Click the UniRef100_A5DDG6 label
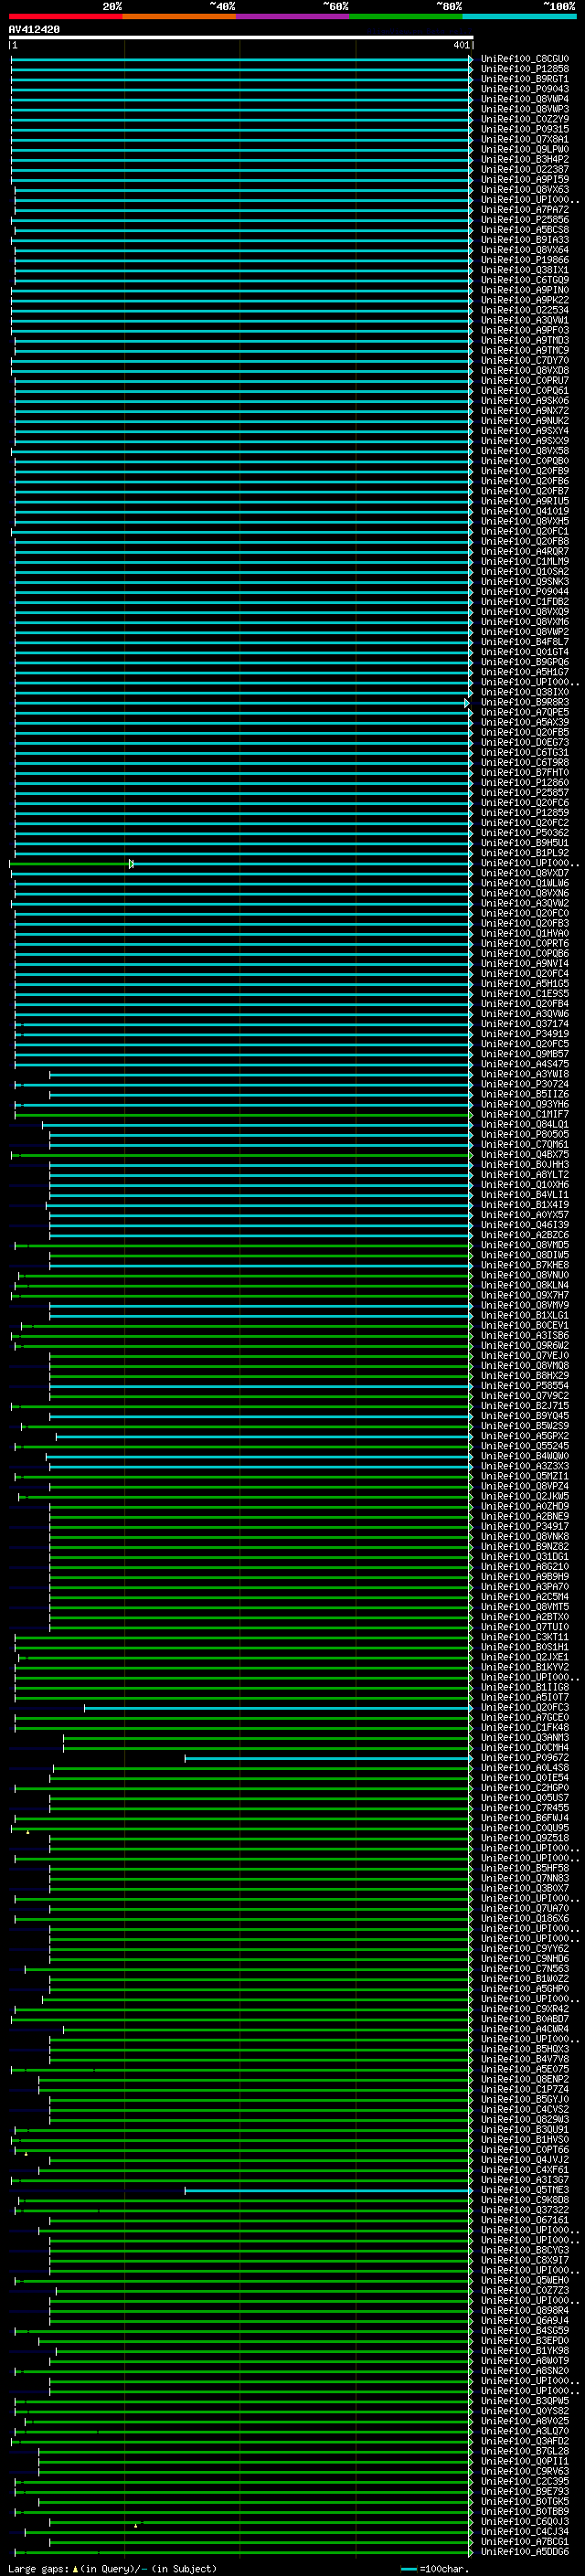Image resolution: width=585 pixels, height=2576 pixels. [524, 2551]
